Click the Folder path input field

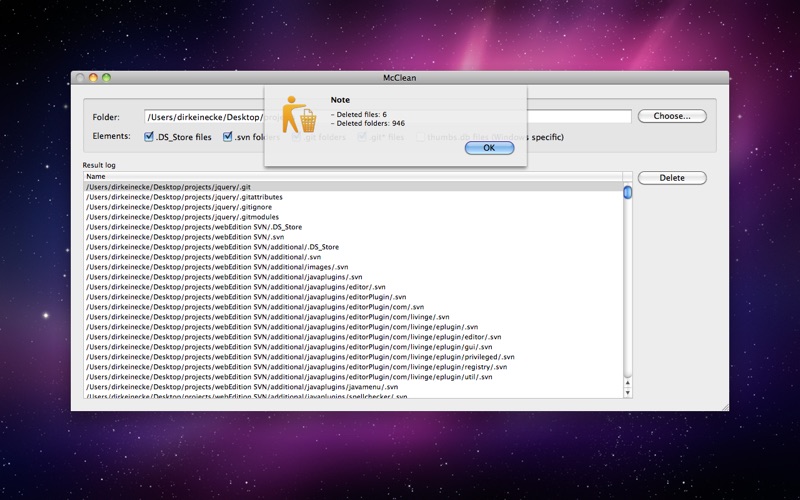point(388,116)
